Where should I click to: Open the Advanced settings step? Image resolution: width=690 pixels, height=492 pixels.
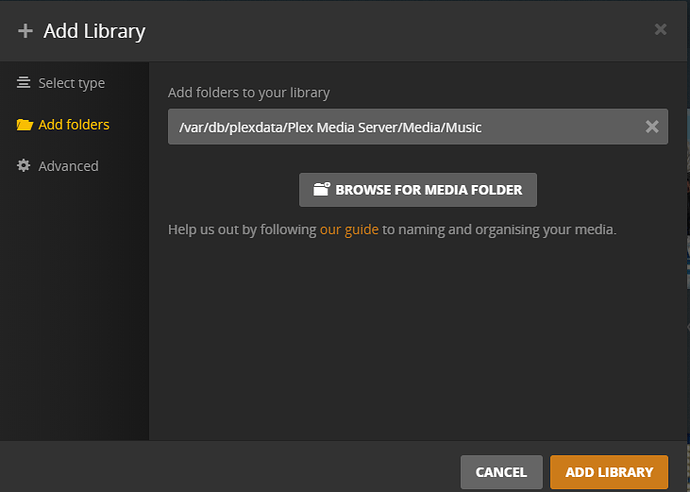pos(58,166)
